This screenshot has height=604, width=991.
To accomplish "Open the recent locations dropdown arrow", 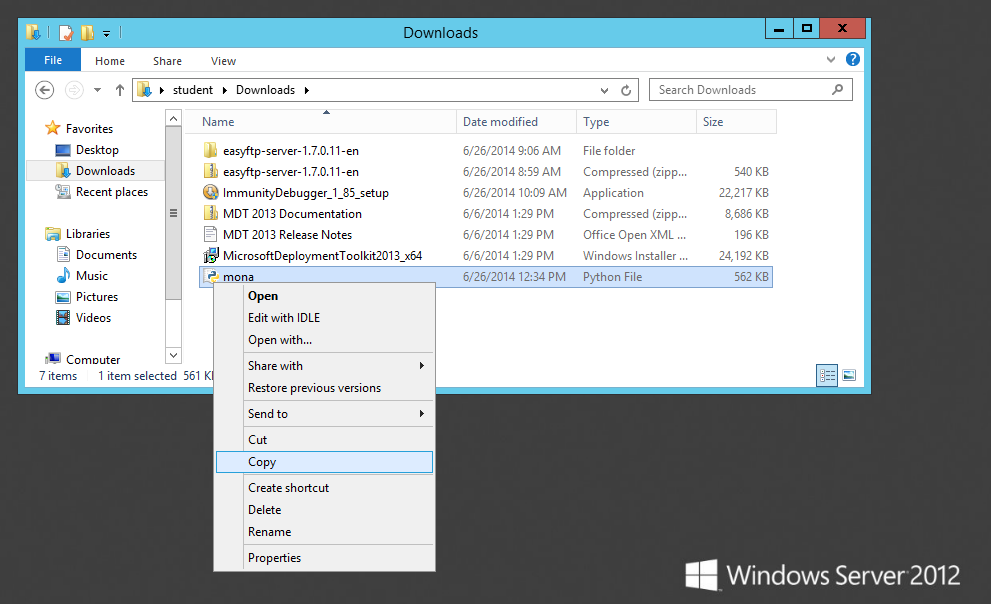I will [97, 90].
